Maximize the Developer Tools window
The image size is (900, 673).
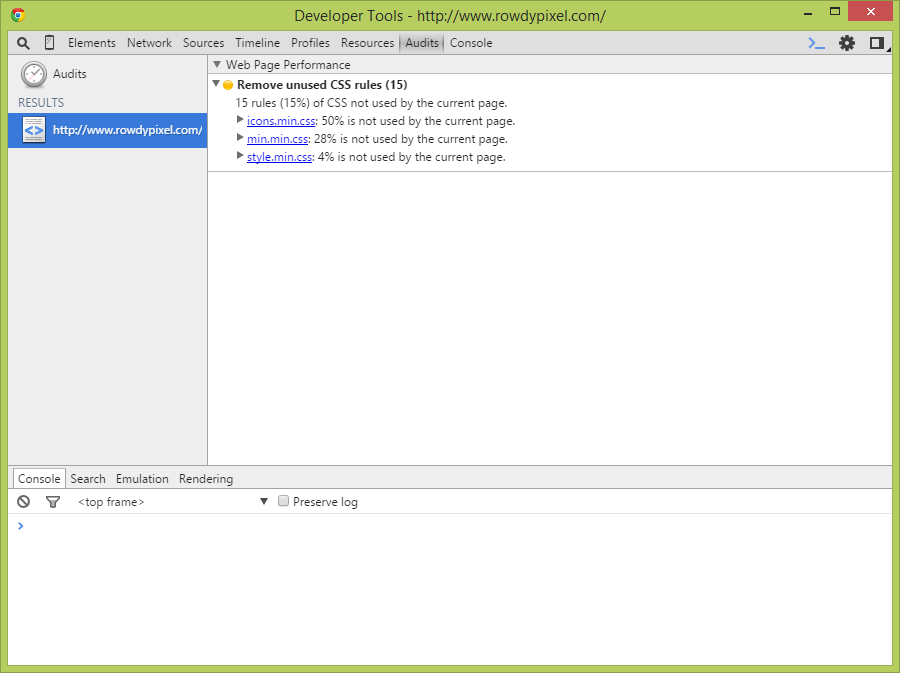point(835,12)
